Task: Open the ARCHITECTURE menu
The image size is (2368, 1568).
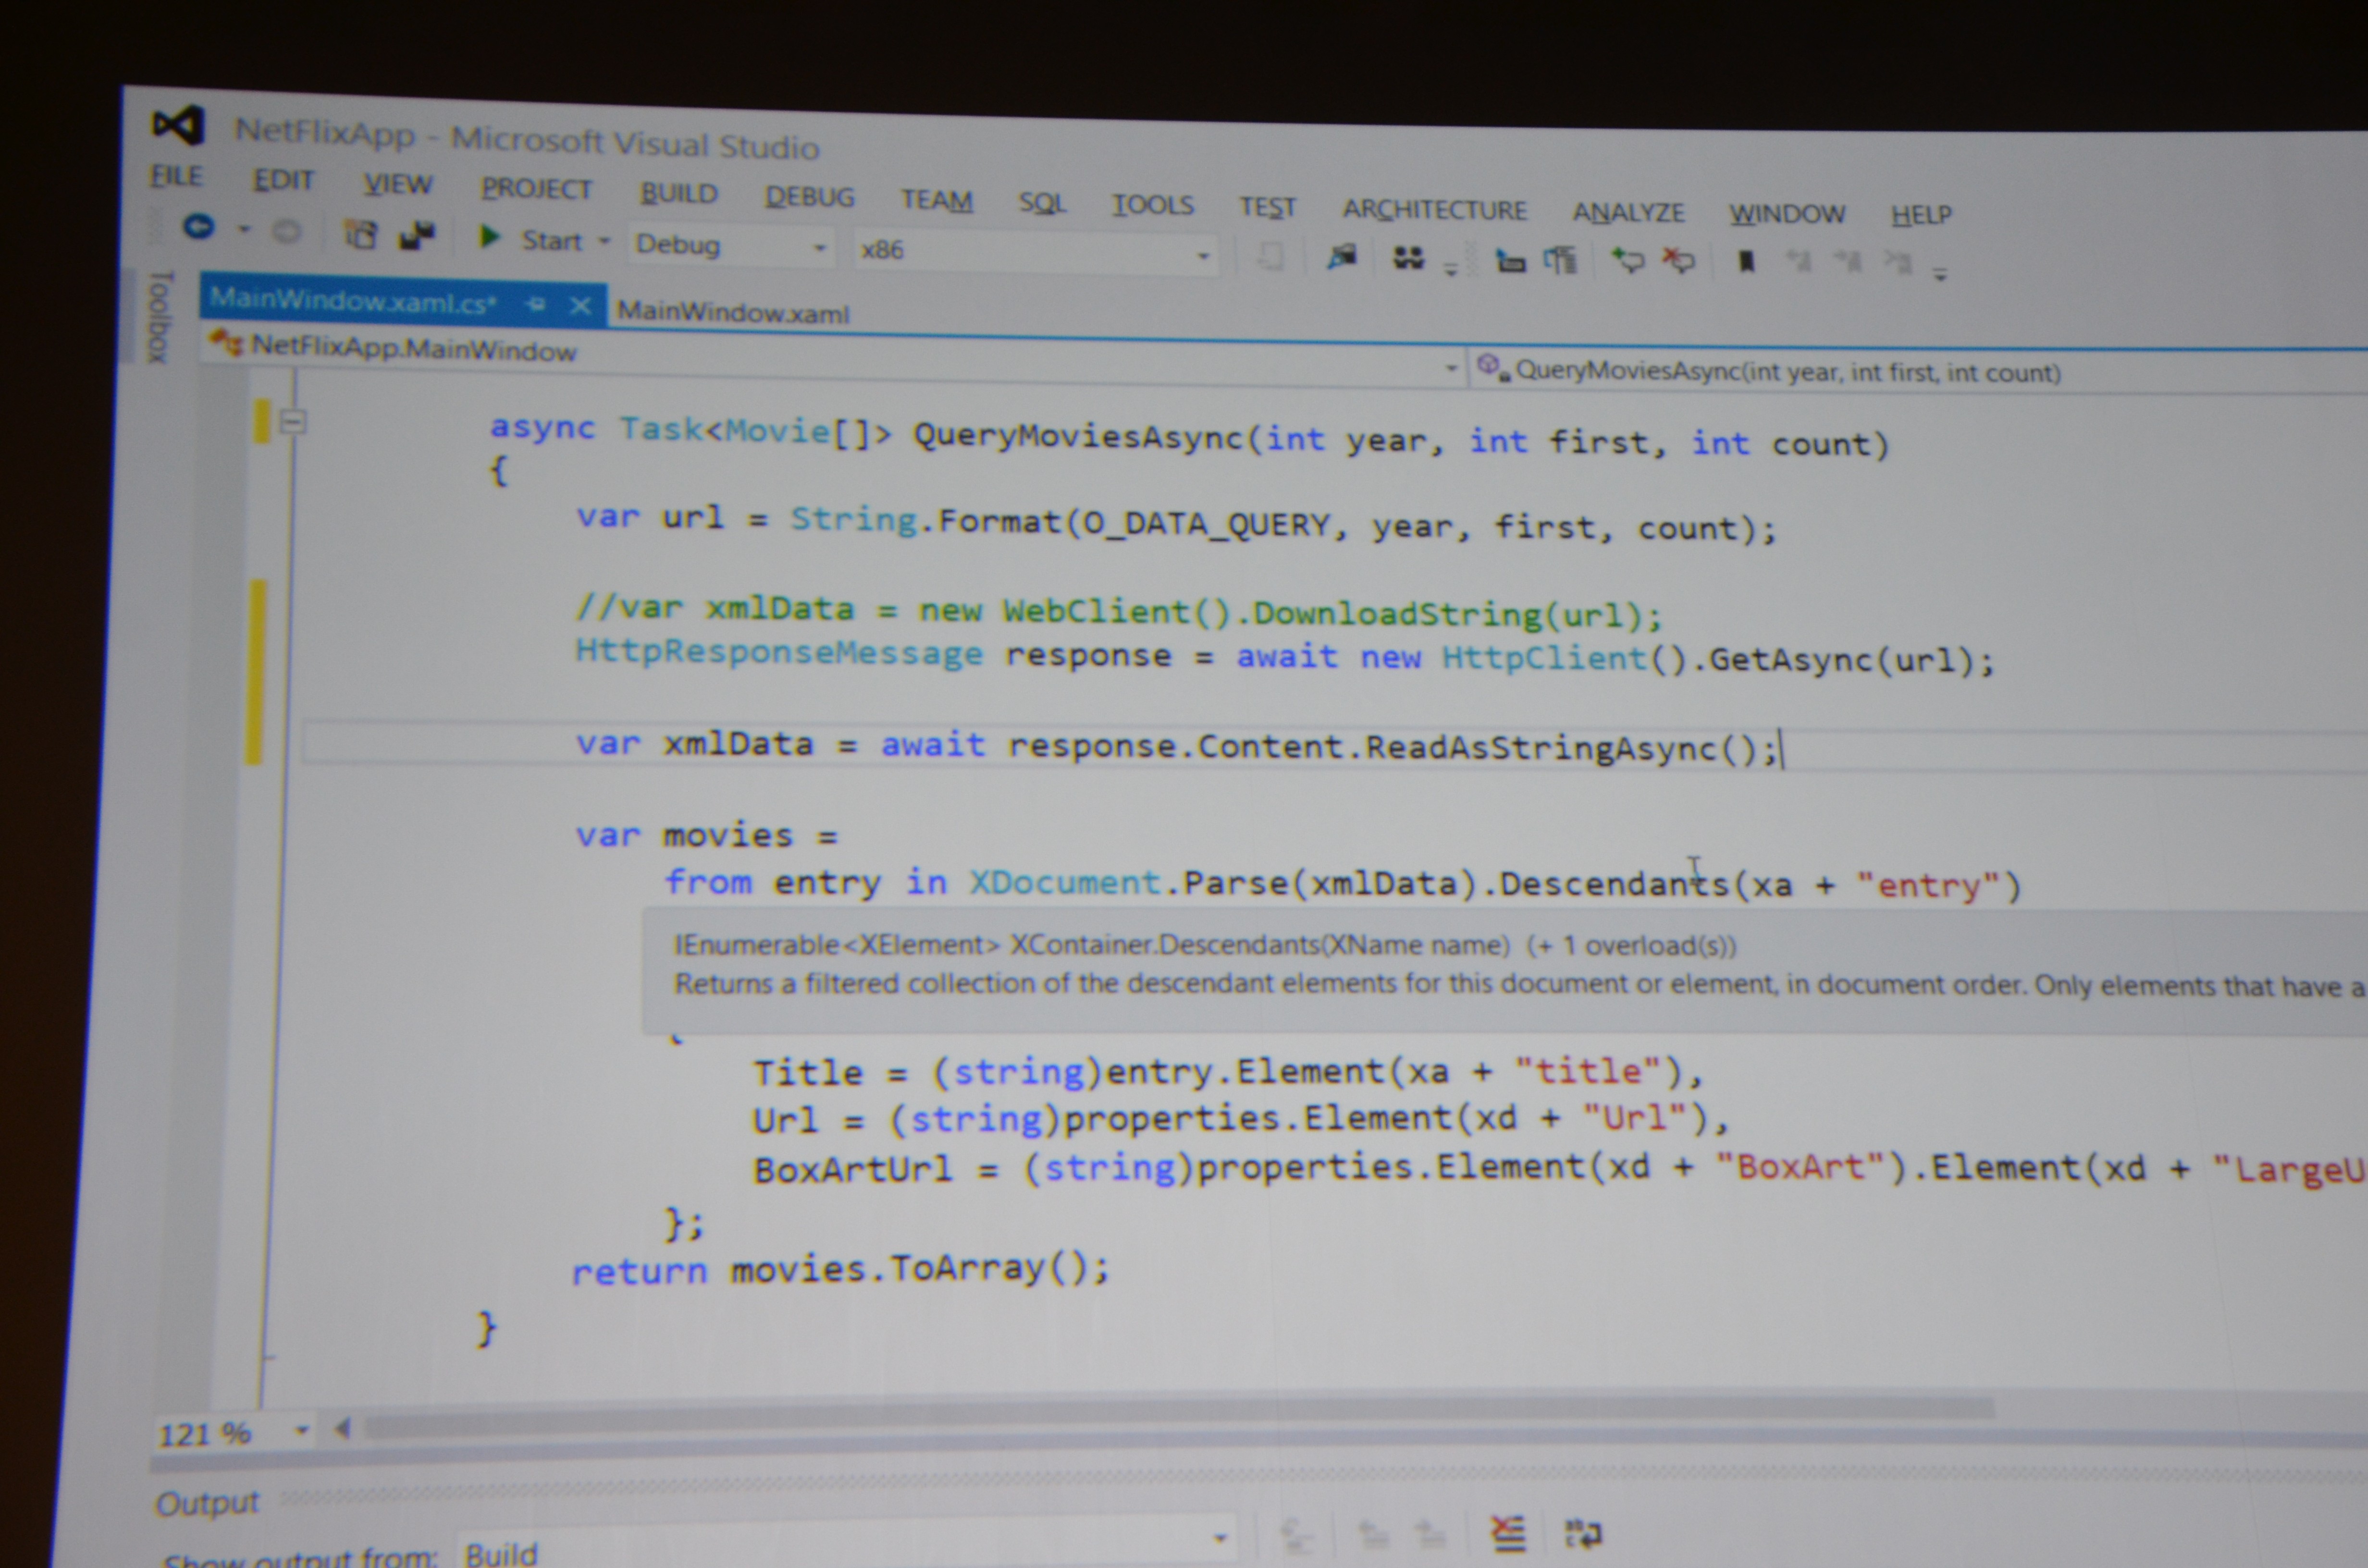Action: tap(1434, 209)
